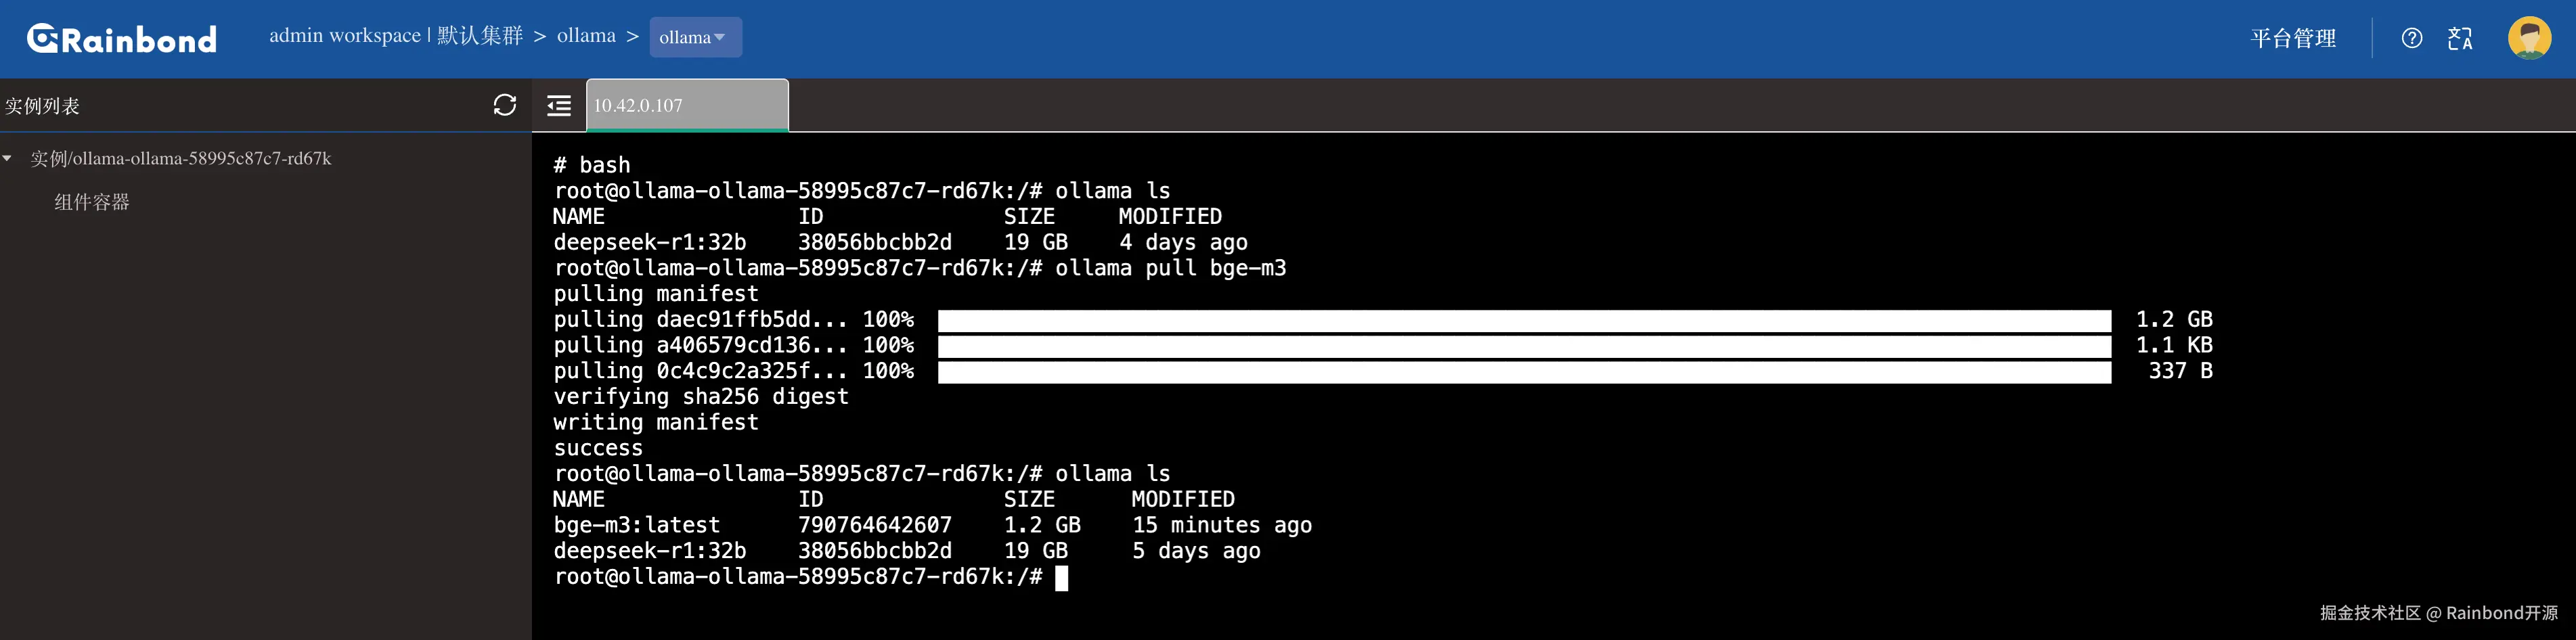Select the 组件容器 container item
The width and height of the screenshot is (2576, 640).
pos(91,202)
